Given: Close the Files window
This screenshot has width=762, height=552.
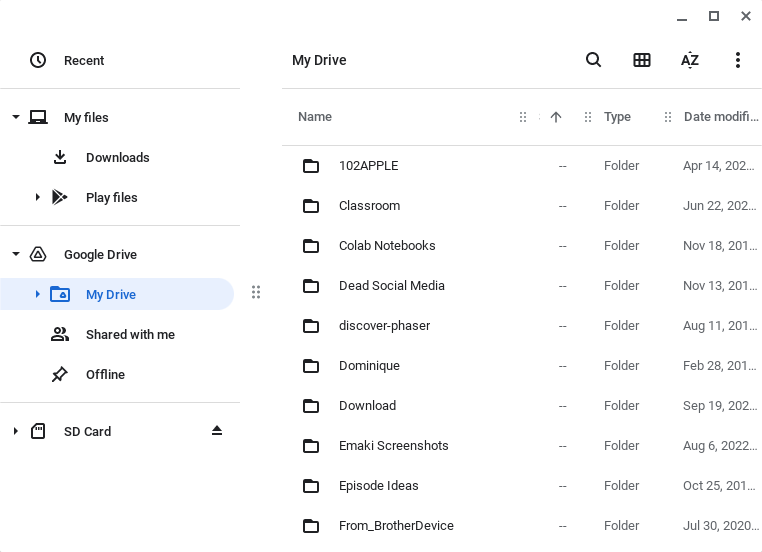Looking at the screenshot, I should 746,17.
